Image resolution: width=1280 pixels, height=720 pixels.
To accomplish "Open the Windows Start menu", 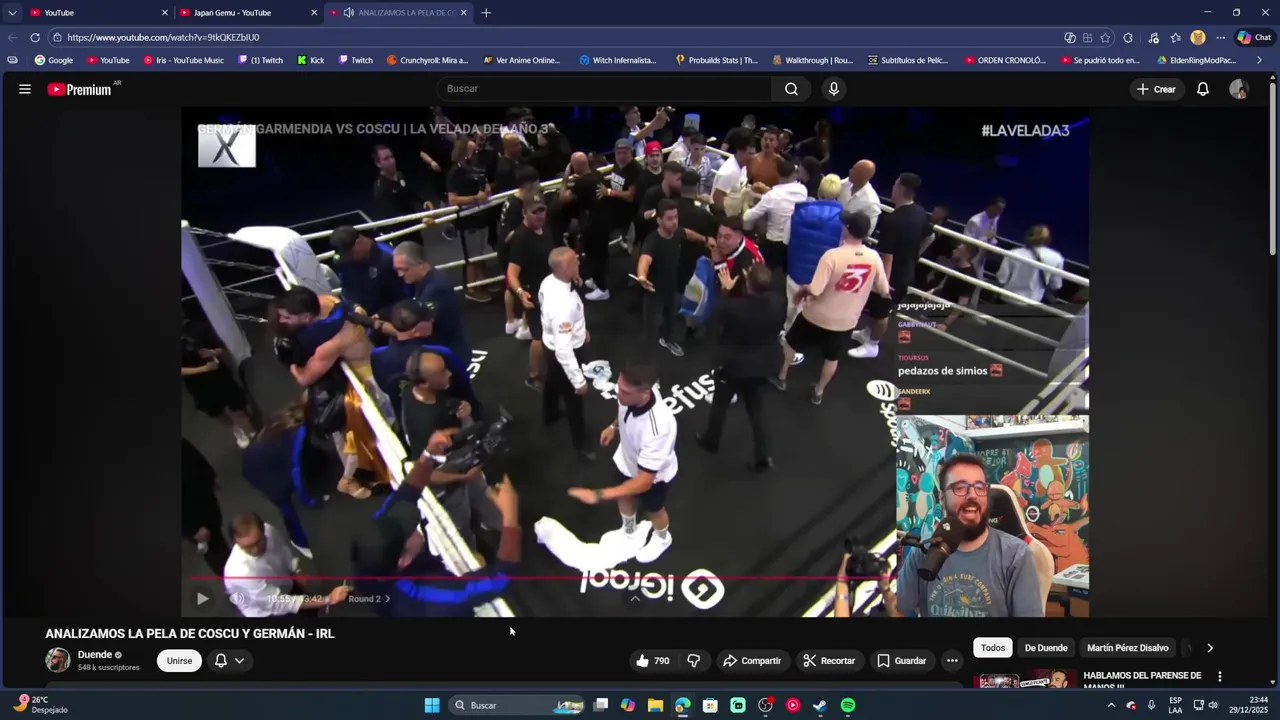I will [x=432, y=705].
